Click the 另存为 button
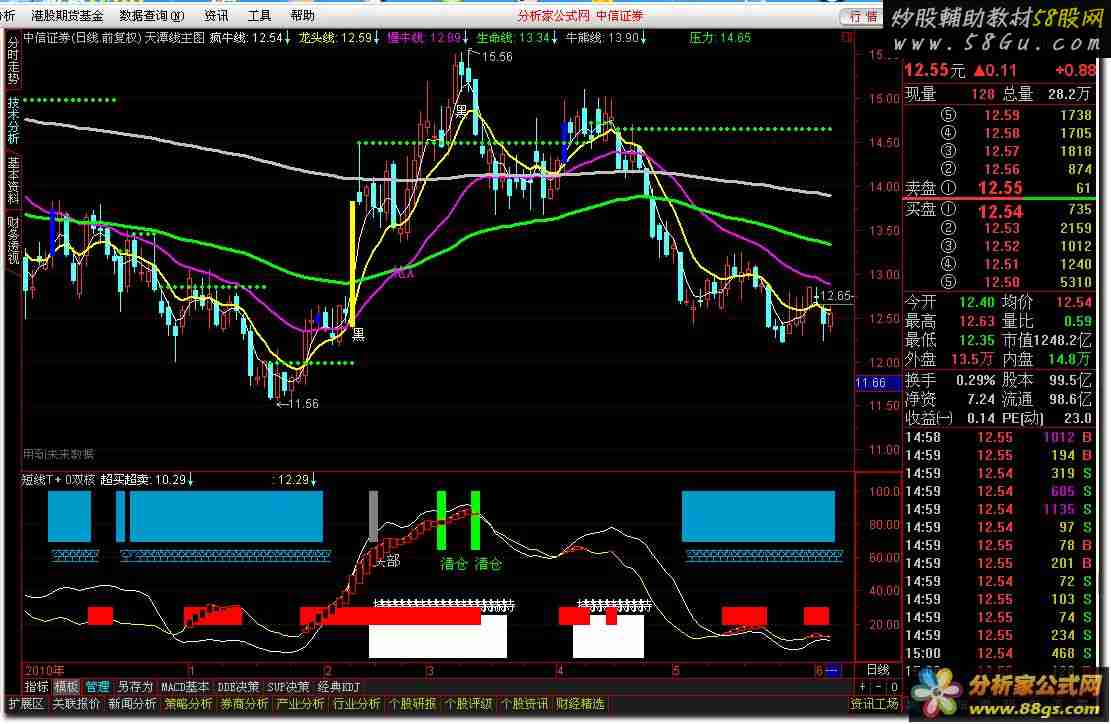Viewport: 1111px width, 724px height. [x=135, y=686]
